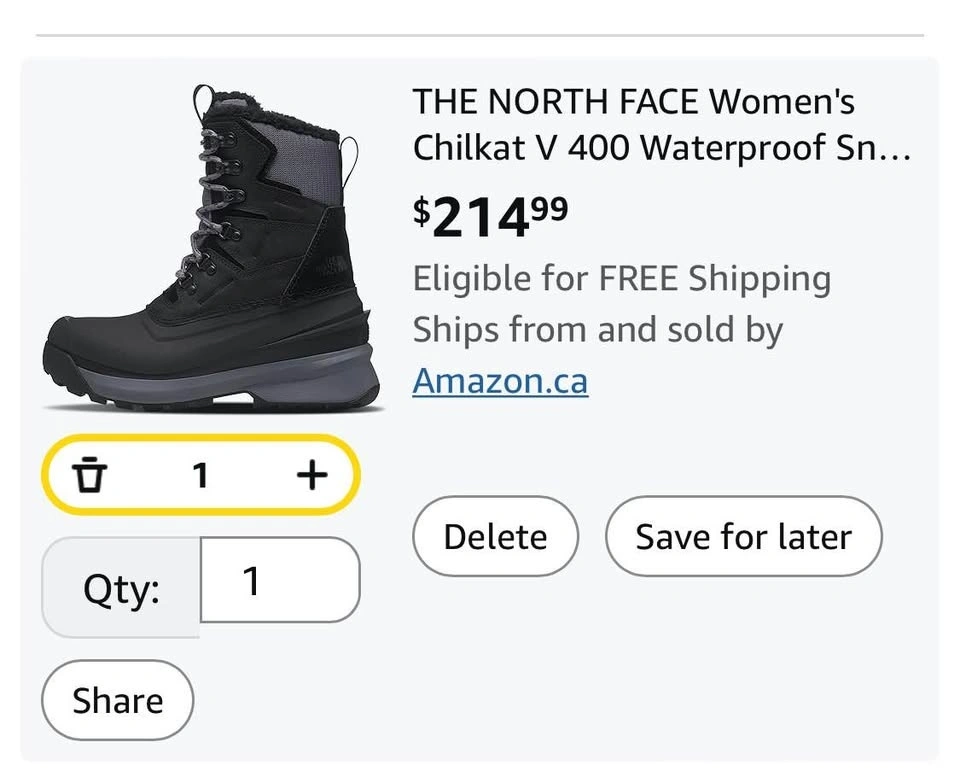Focus the Qty input field
960x777 pixels.
pos(279,580)
